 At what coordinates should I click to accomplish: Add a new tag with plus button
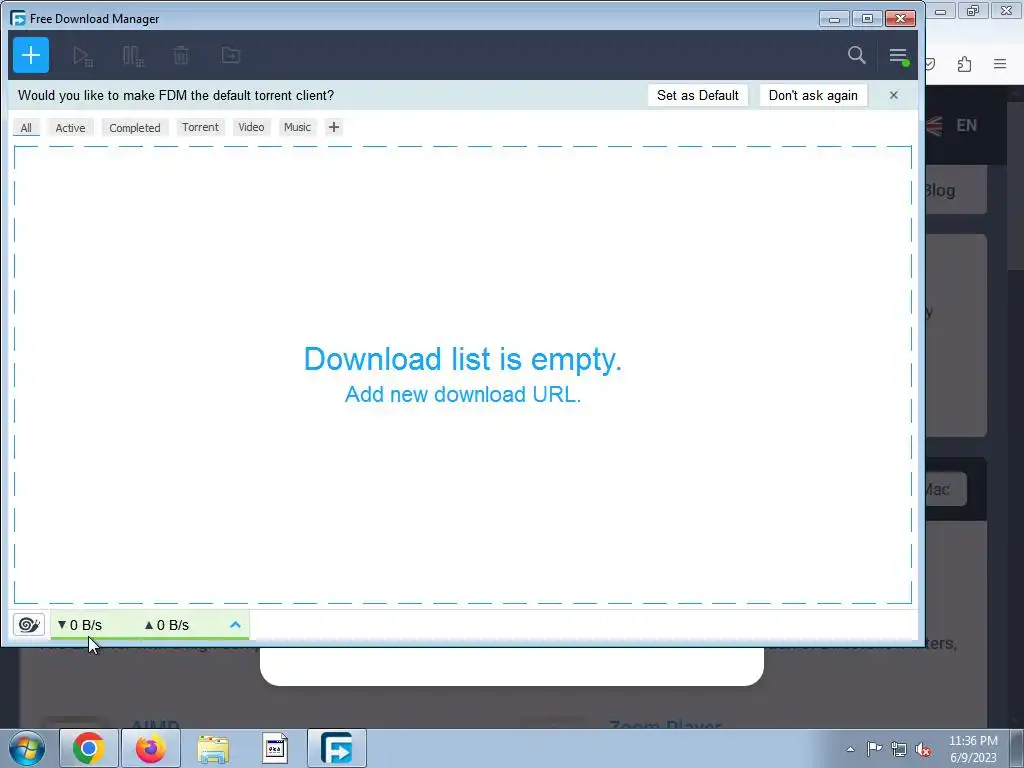click(334, 127)
